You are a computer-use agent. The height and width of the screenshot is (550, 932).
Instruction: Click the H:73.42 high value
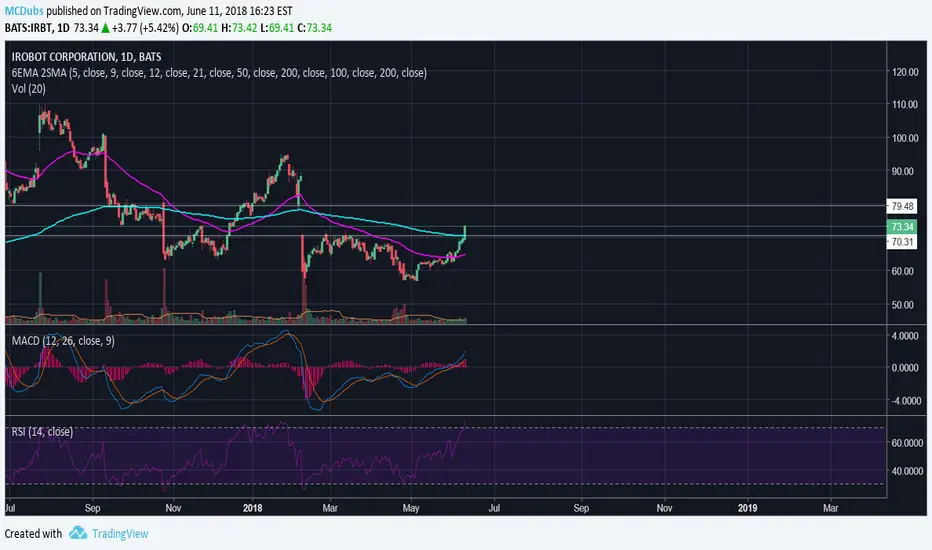(239, 27)
